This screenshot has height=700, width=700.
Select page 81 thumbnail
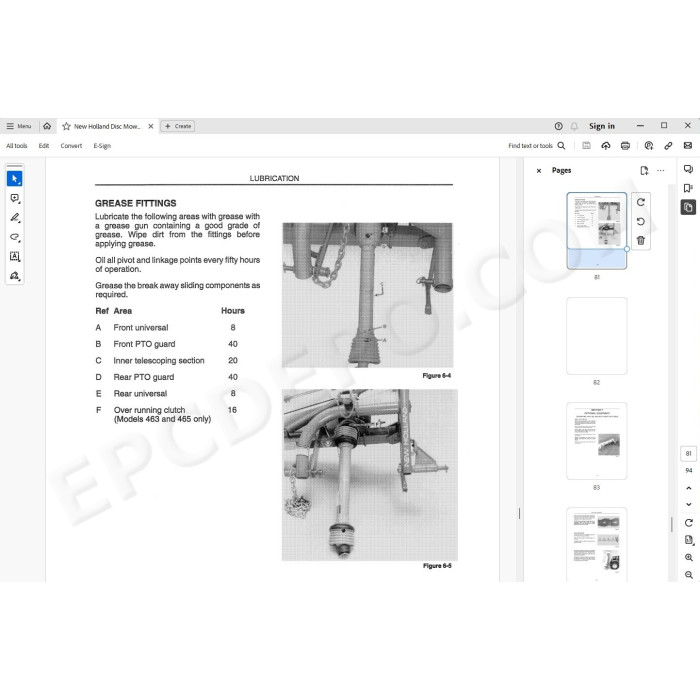pos(596,230)
